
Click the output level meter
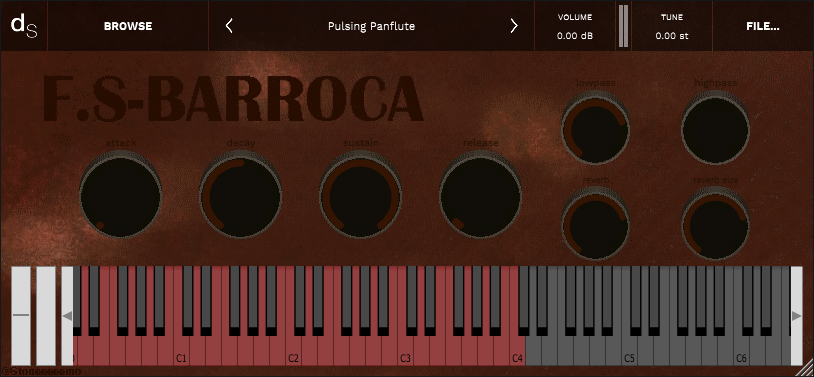[x=623, y=26]
